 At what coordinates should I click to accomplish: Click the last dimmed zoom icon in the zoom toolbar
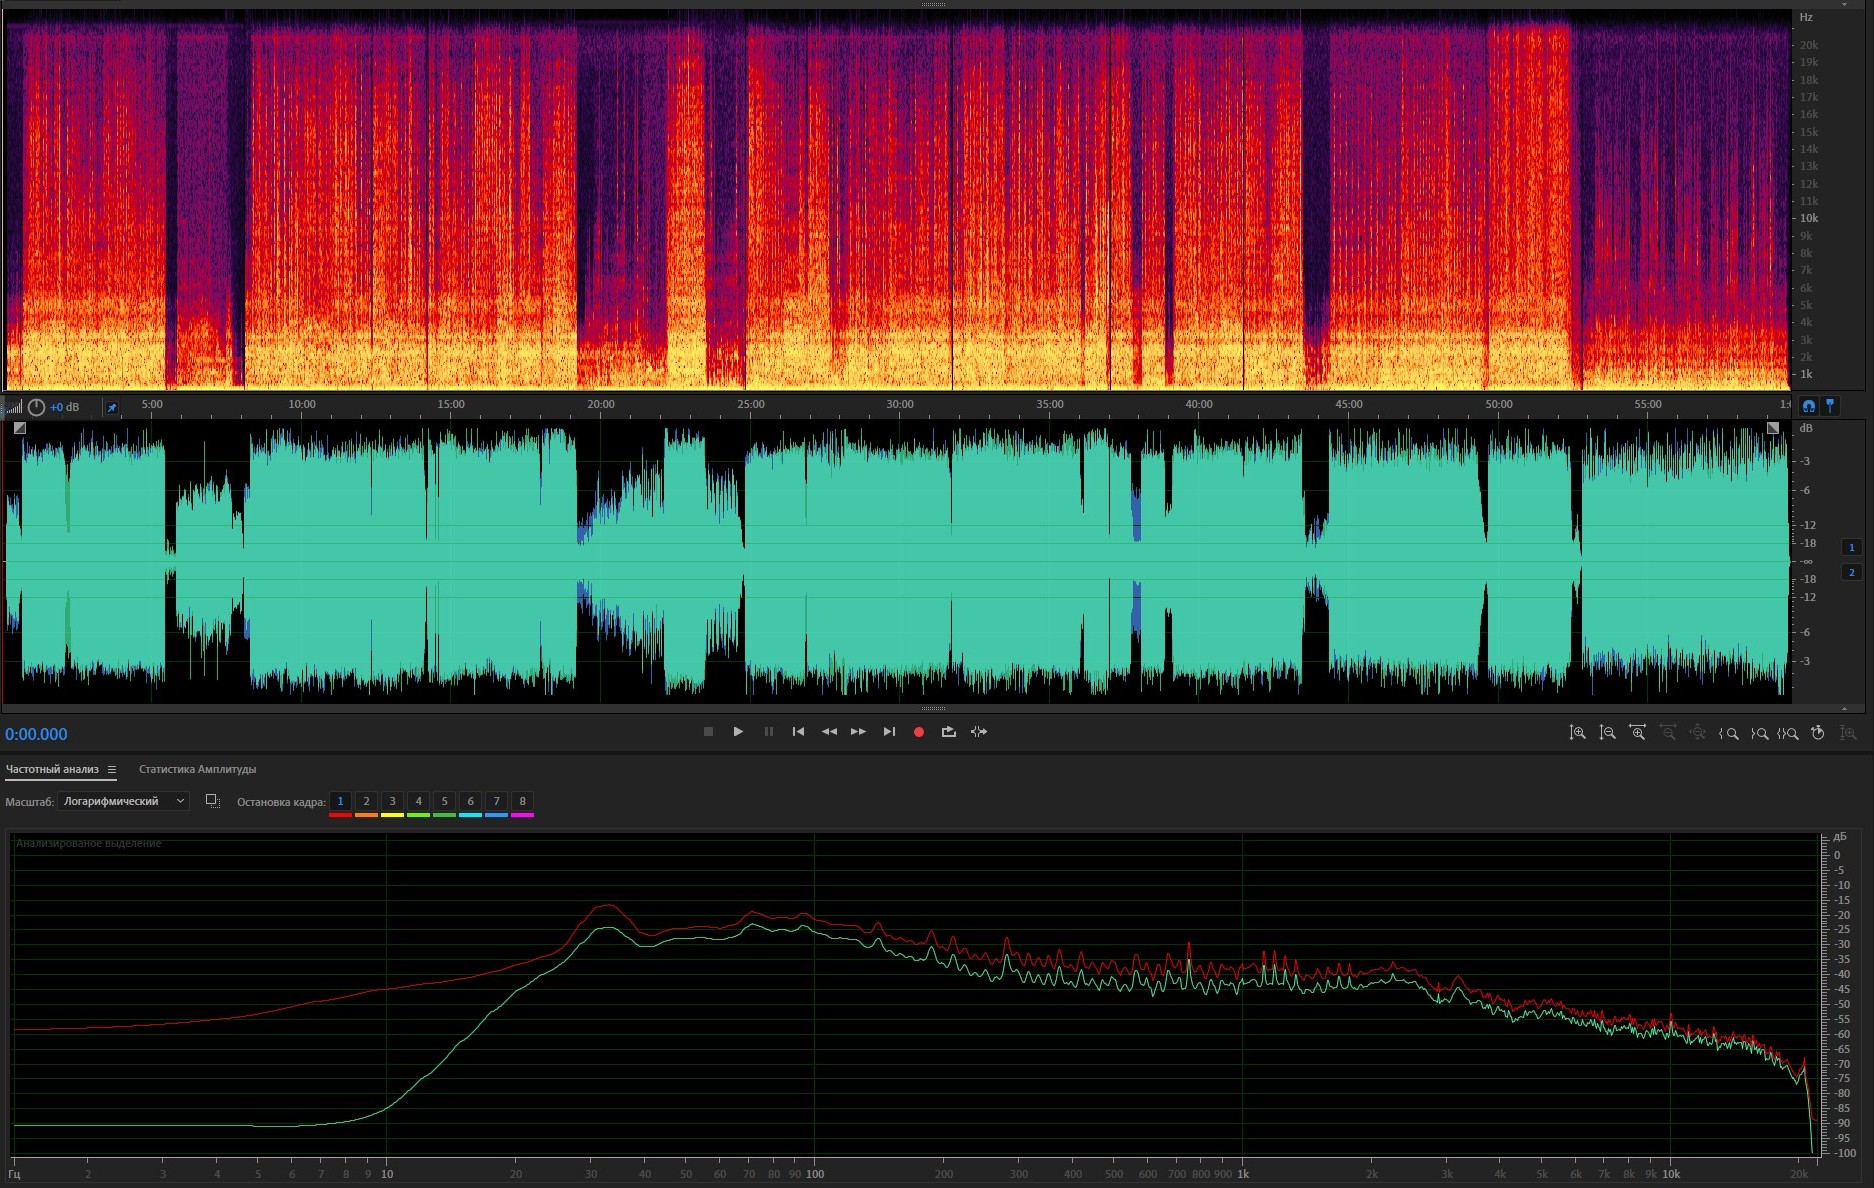click(x=1848, y=733)
